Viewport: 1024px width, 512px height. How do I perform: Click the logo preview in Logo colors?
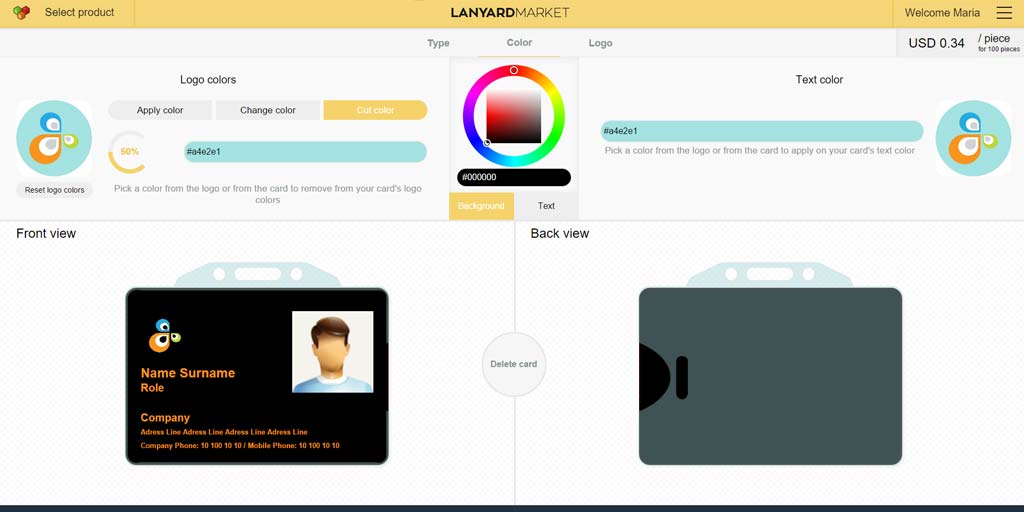point(54,138)
